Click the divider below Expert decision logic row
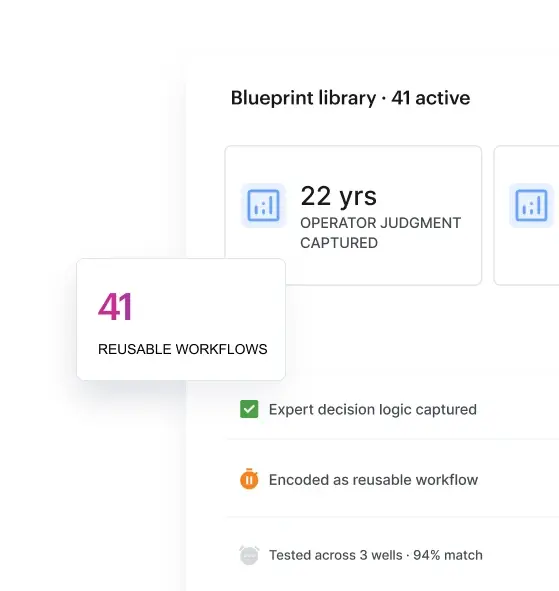Screen dimensions: 559x591 [x=392, y=439]
